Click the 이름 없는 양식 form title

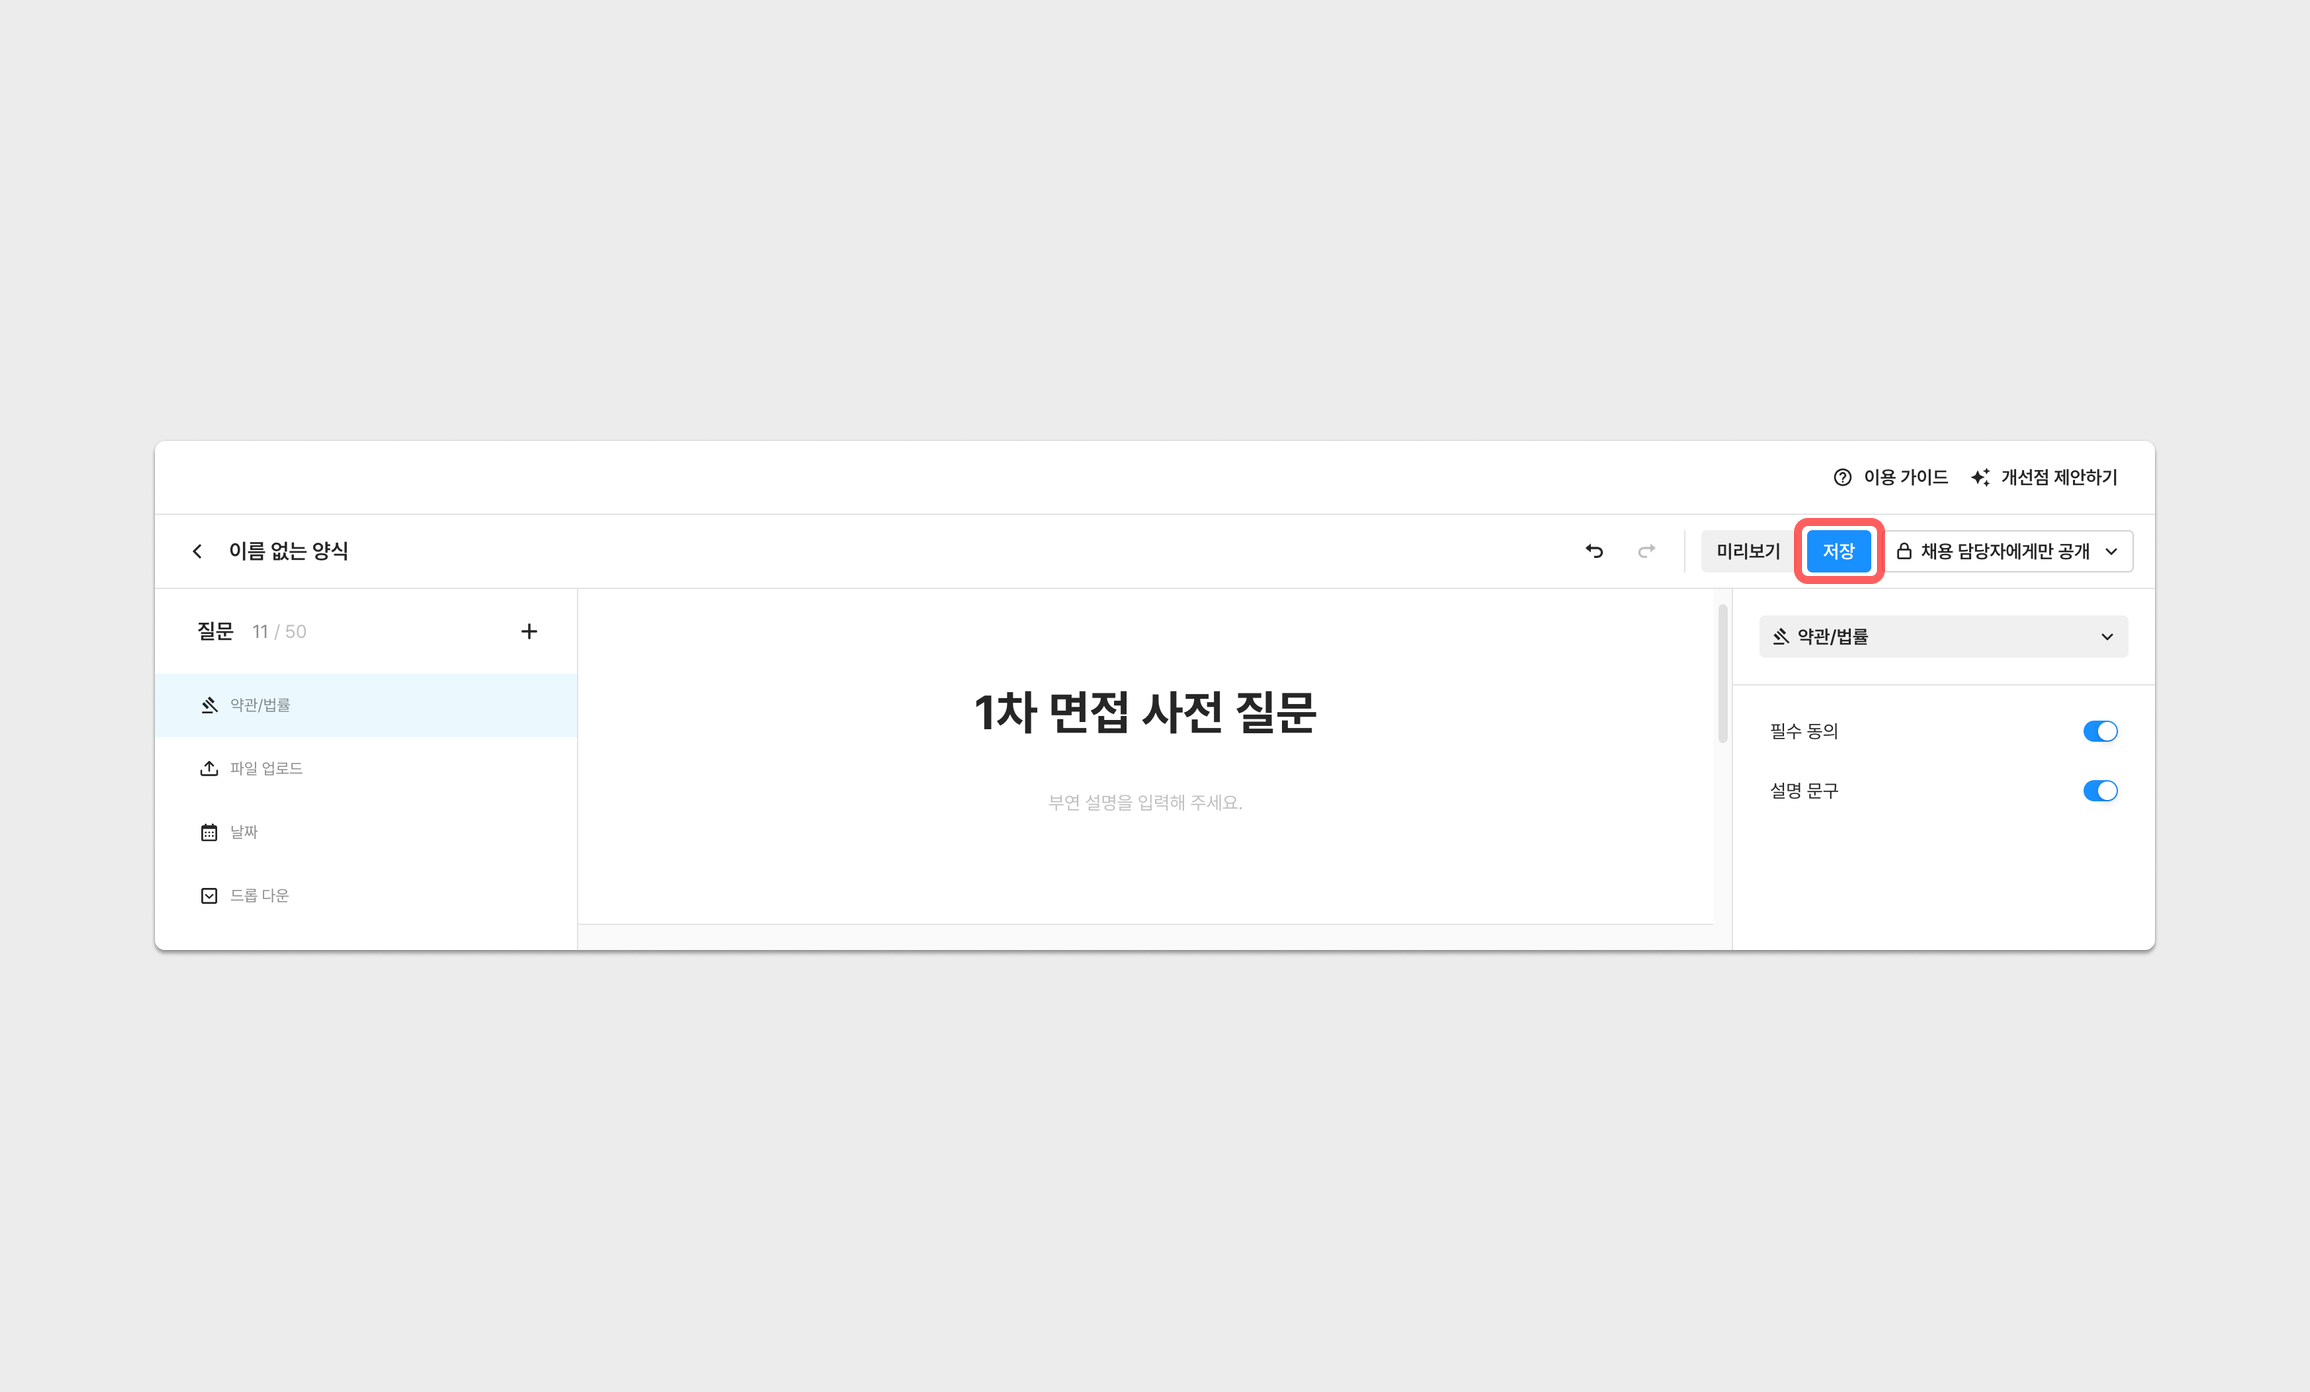point(288,551)
